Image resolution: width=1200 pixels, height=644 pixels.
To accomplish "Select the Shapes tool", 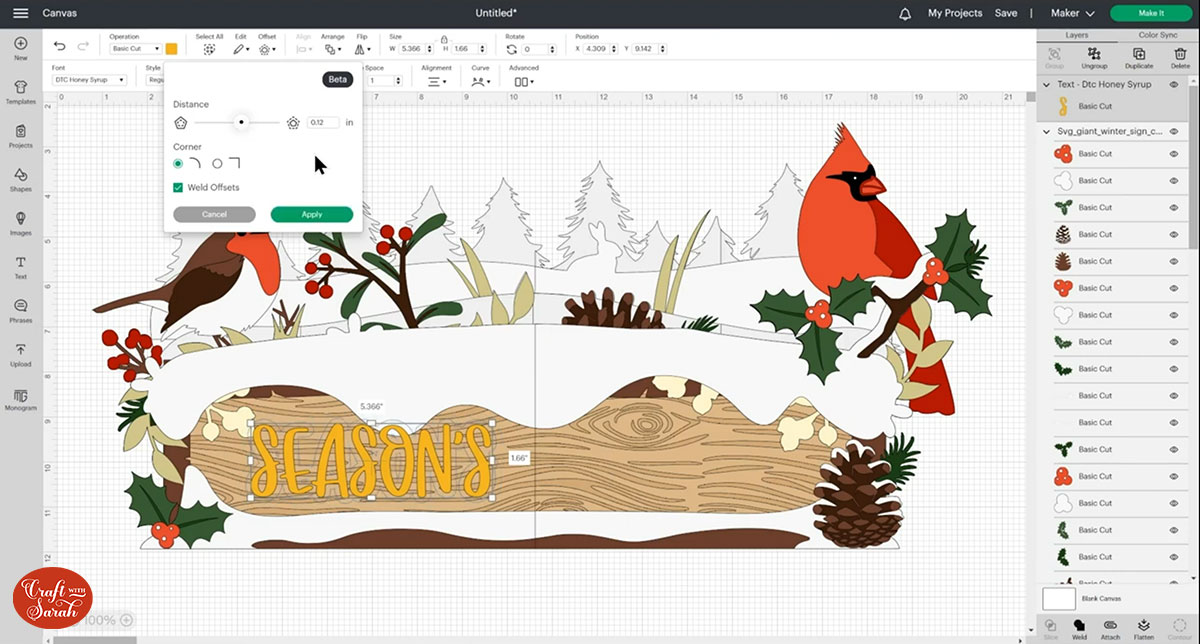I will (20, 178).
